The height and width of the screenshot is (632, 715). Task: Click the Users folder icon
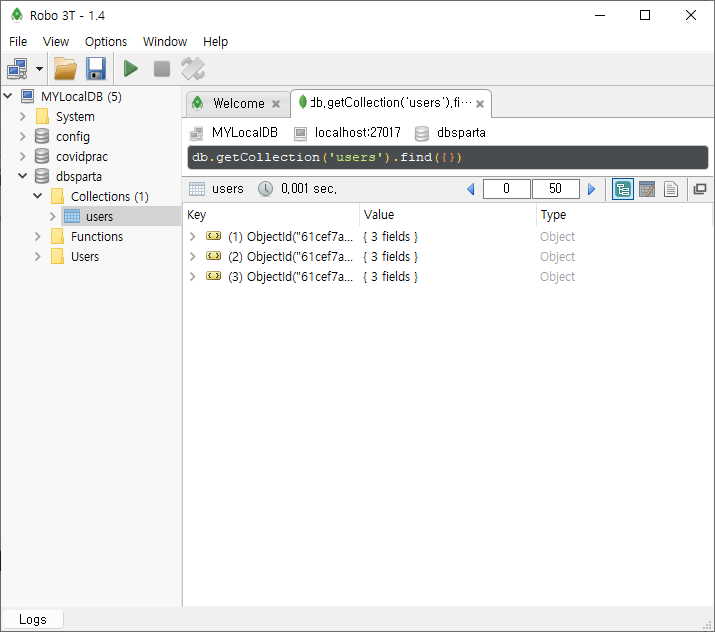click(57, 256)
